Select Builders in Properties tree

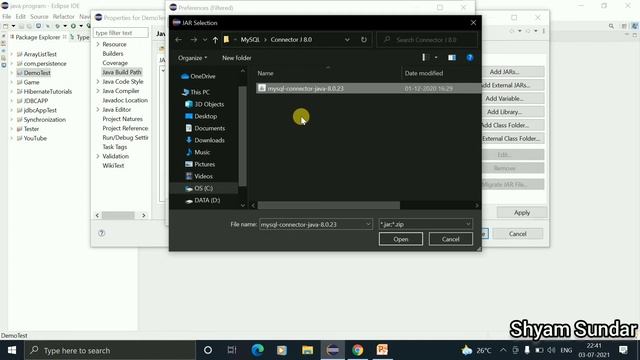coord(113,53)
